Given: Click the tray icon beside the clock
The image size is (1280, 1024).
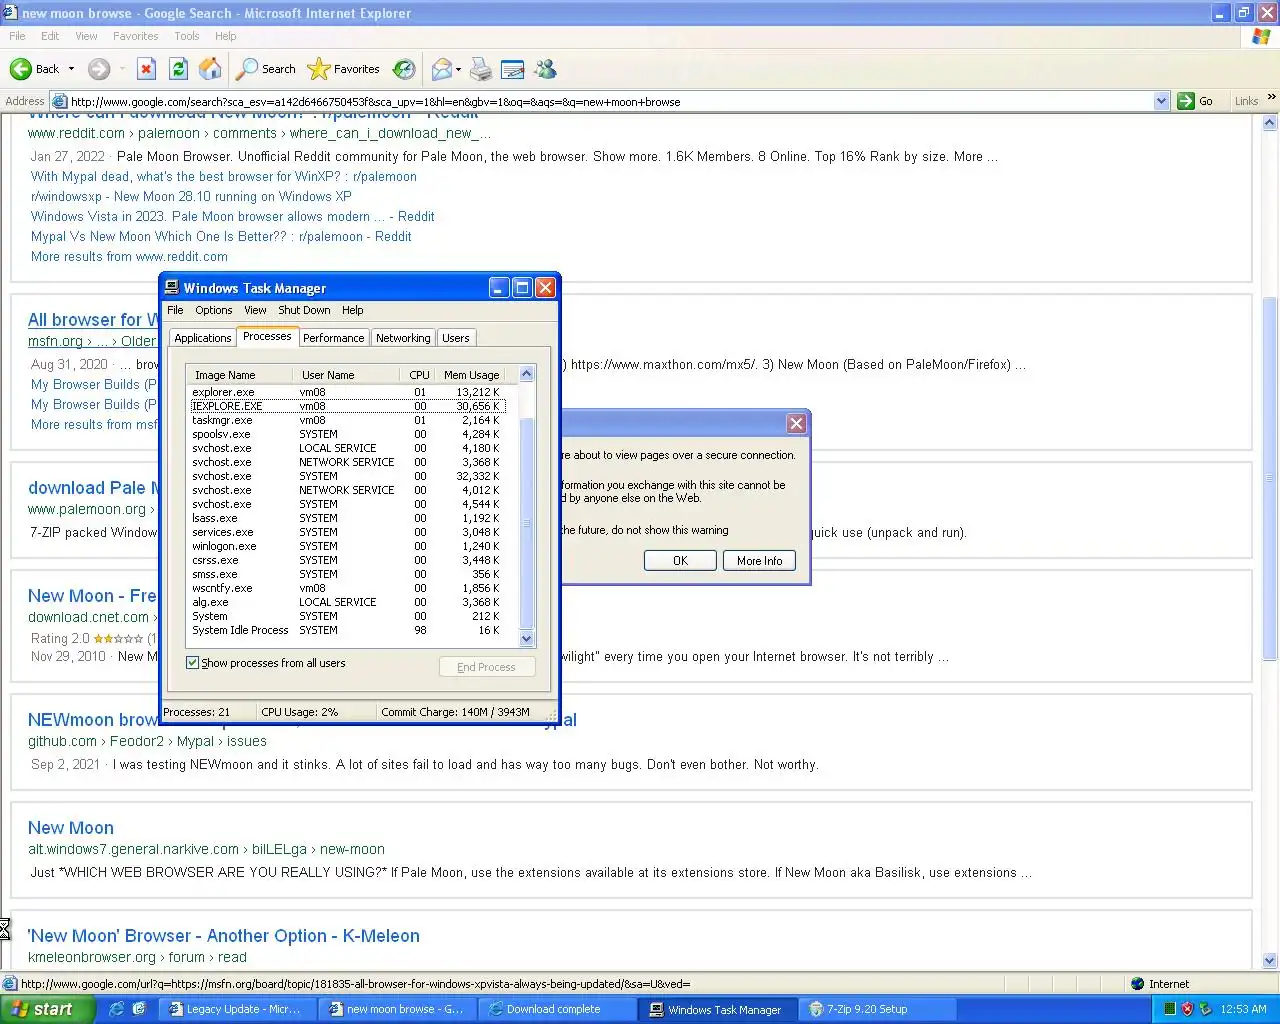Looking at the screenshot, I should point(1205,1009).
